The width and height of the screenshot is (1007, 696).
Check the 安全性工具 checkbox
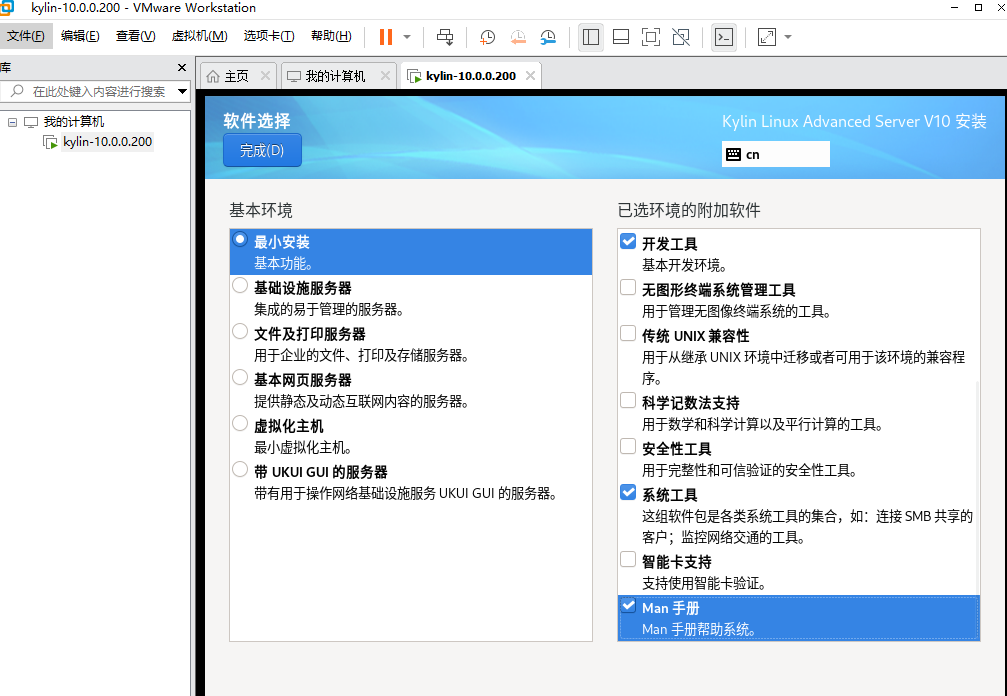pos(628,446)
